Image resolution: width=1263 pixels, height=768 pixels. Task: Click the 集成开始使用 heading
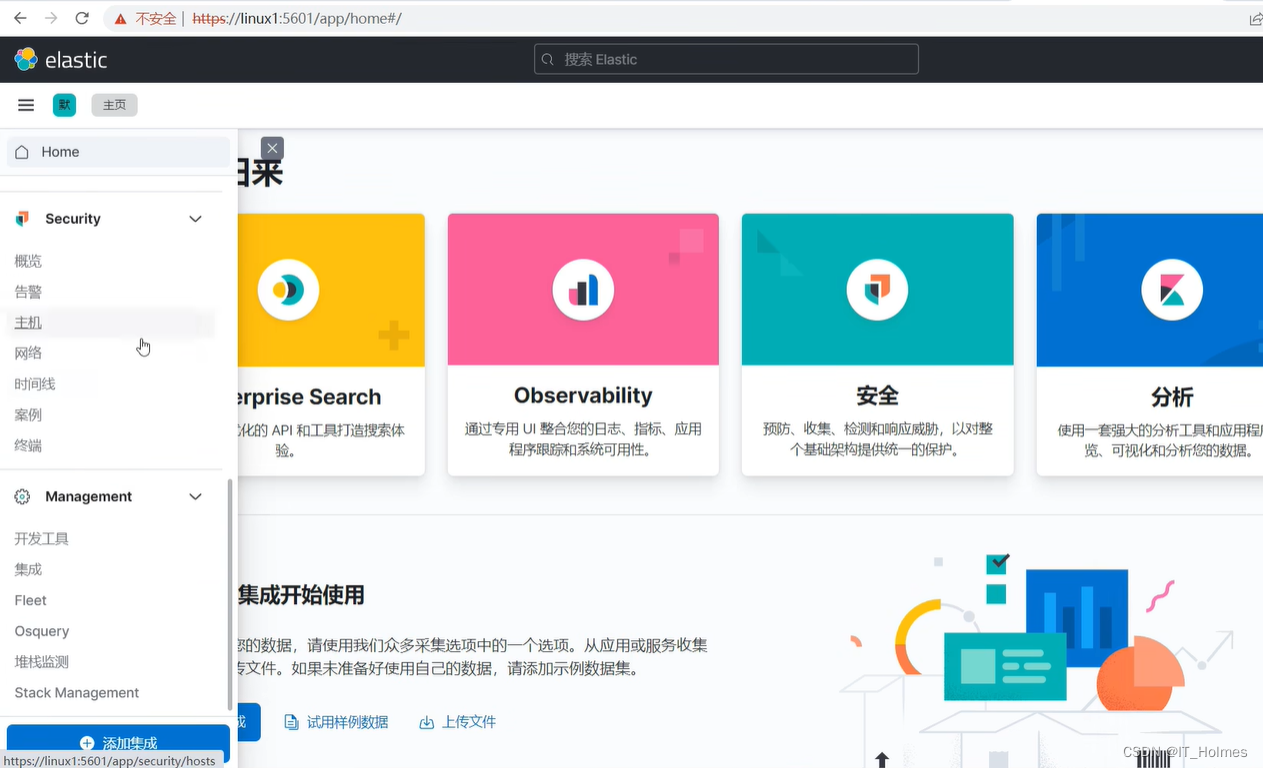coord(301,595)
